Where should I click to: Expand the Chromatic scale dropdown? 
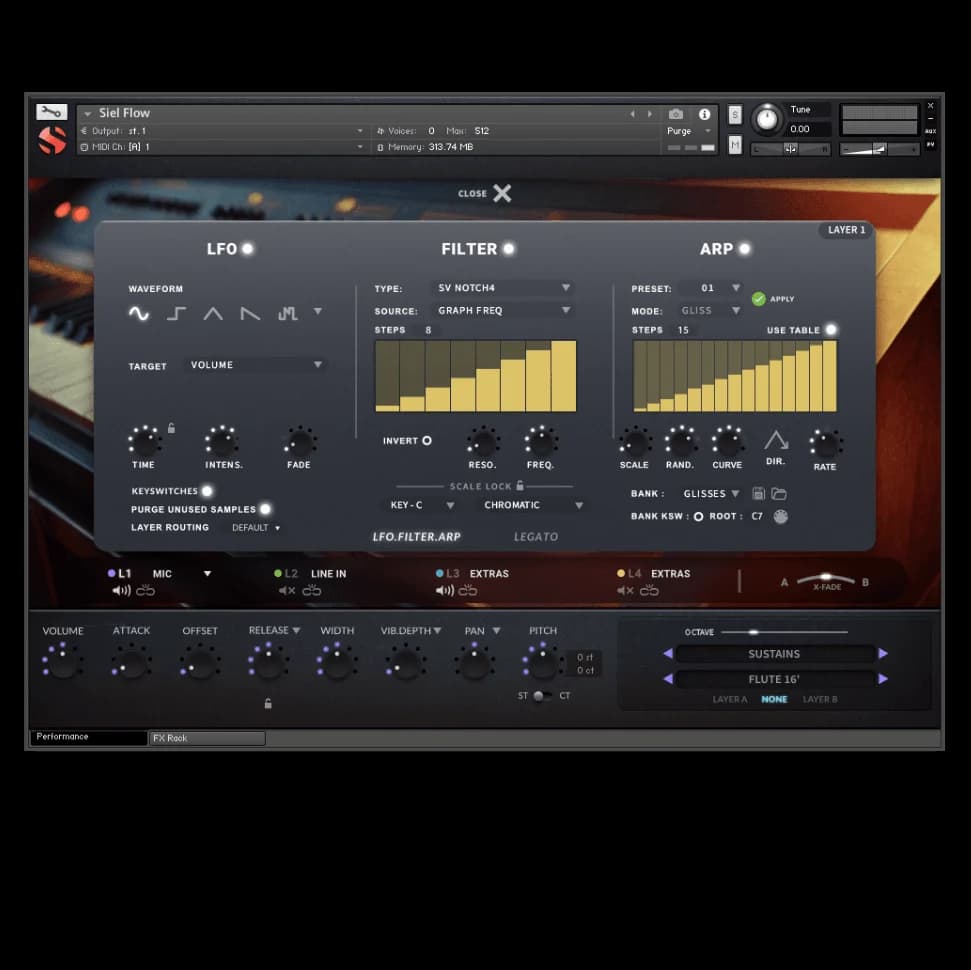pos(532,506)
